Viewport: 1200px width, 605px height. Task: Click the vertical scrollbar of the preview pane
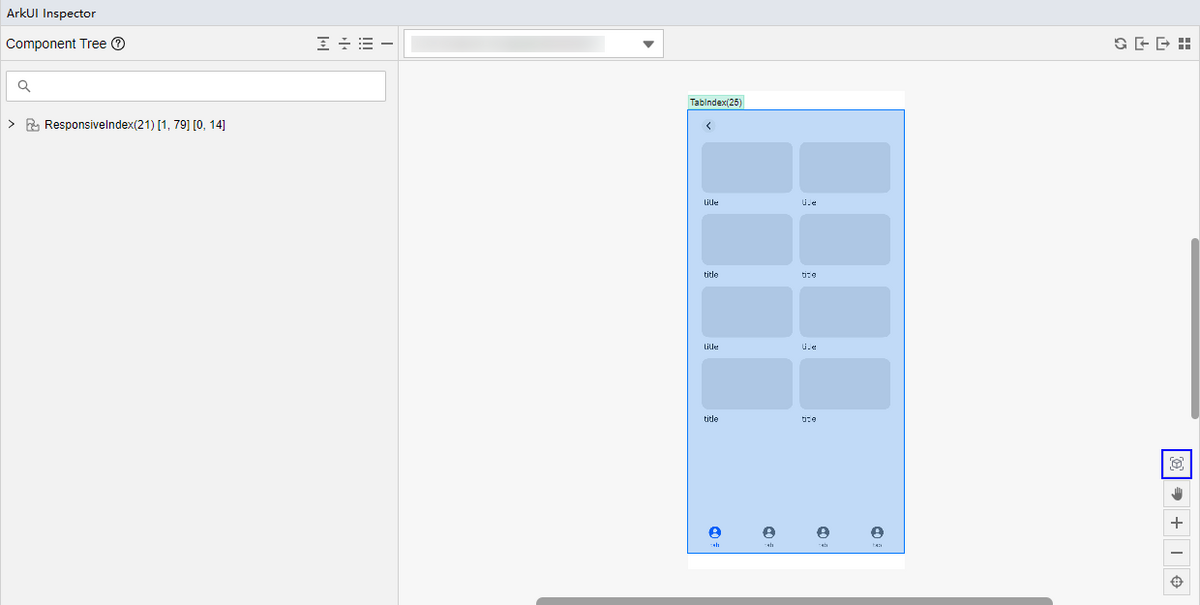[x=1194, y=328]
